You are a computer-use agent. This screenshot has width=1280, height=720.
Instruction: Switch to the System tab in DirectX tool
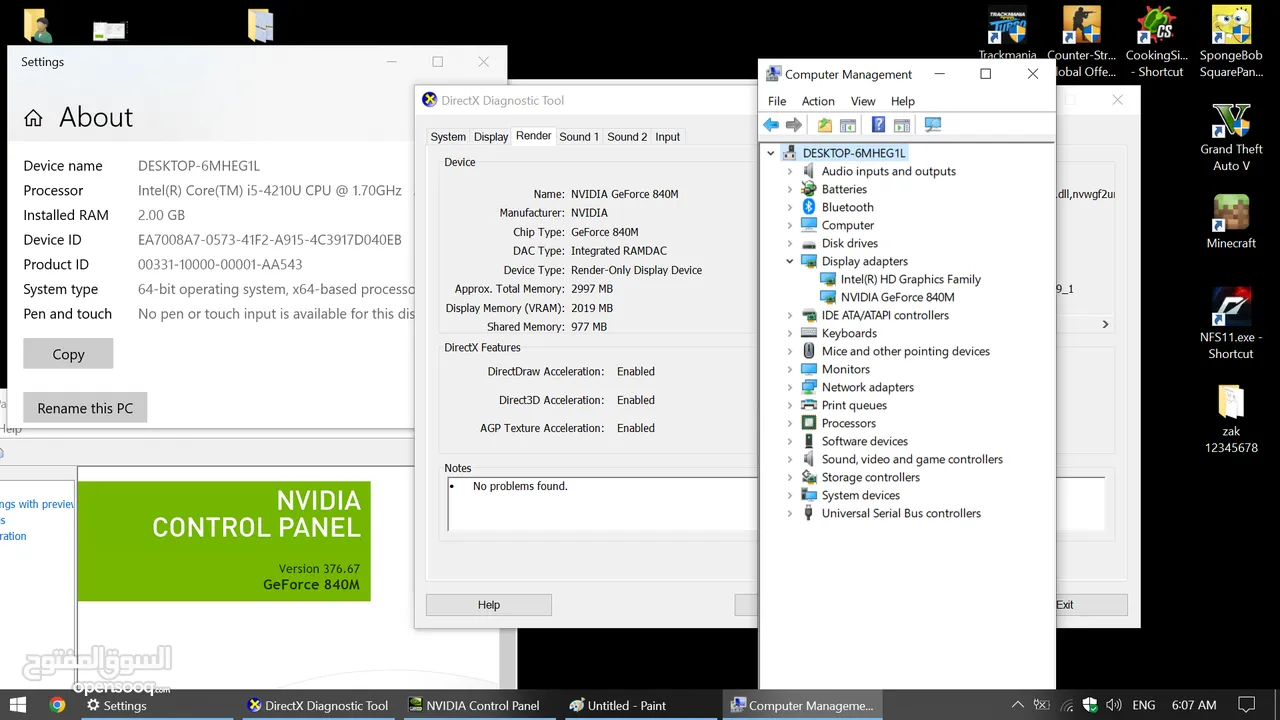tap(448, 137)
